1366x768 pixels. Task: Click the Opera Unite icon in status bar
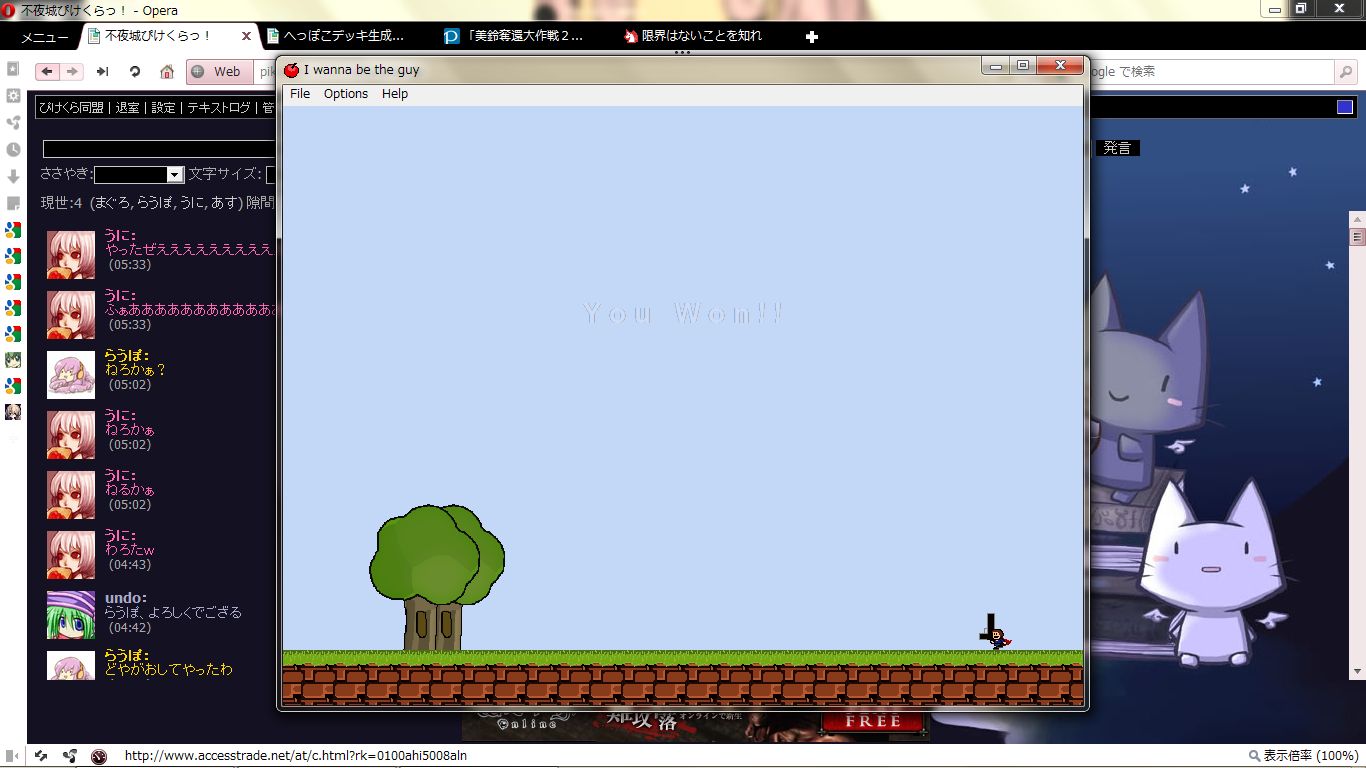click(70, 756)
